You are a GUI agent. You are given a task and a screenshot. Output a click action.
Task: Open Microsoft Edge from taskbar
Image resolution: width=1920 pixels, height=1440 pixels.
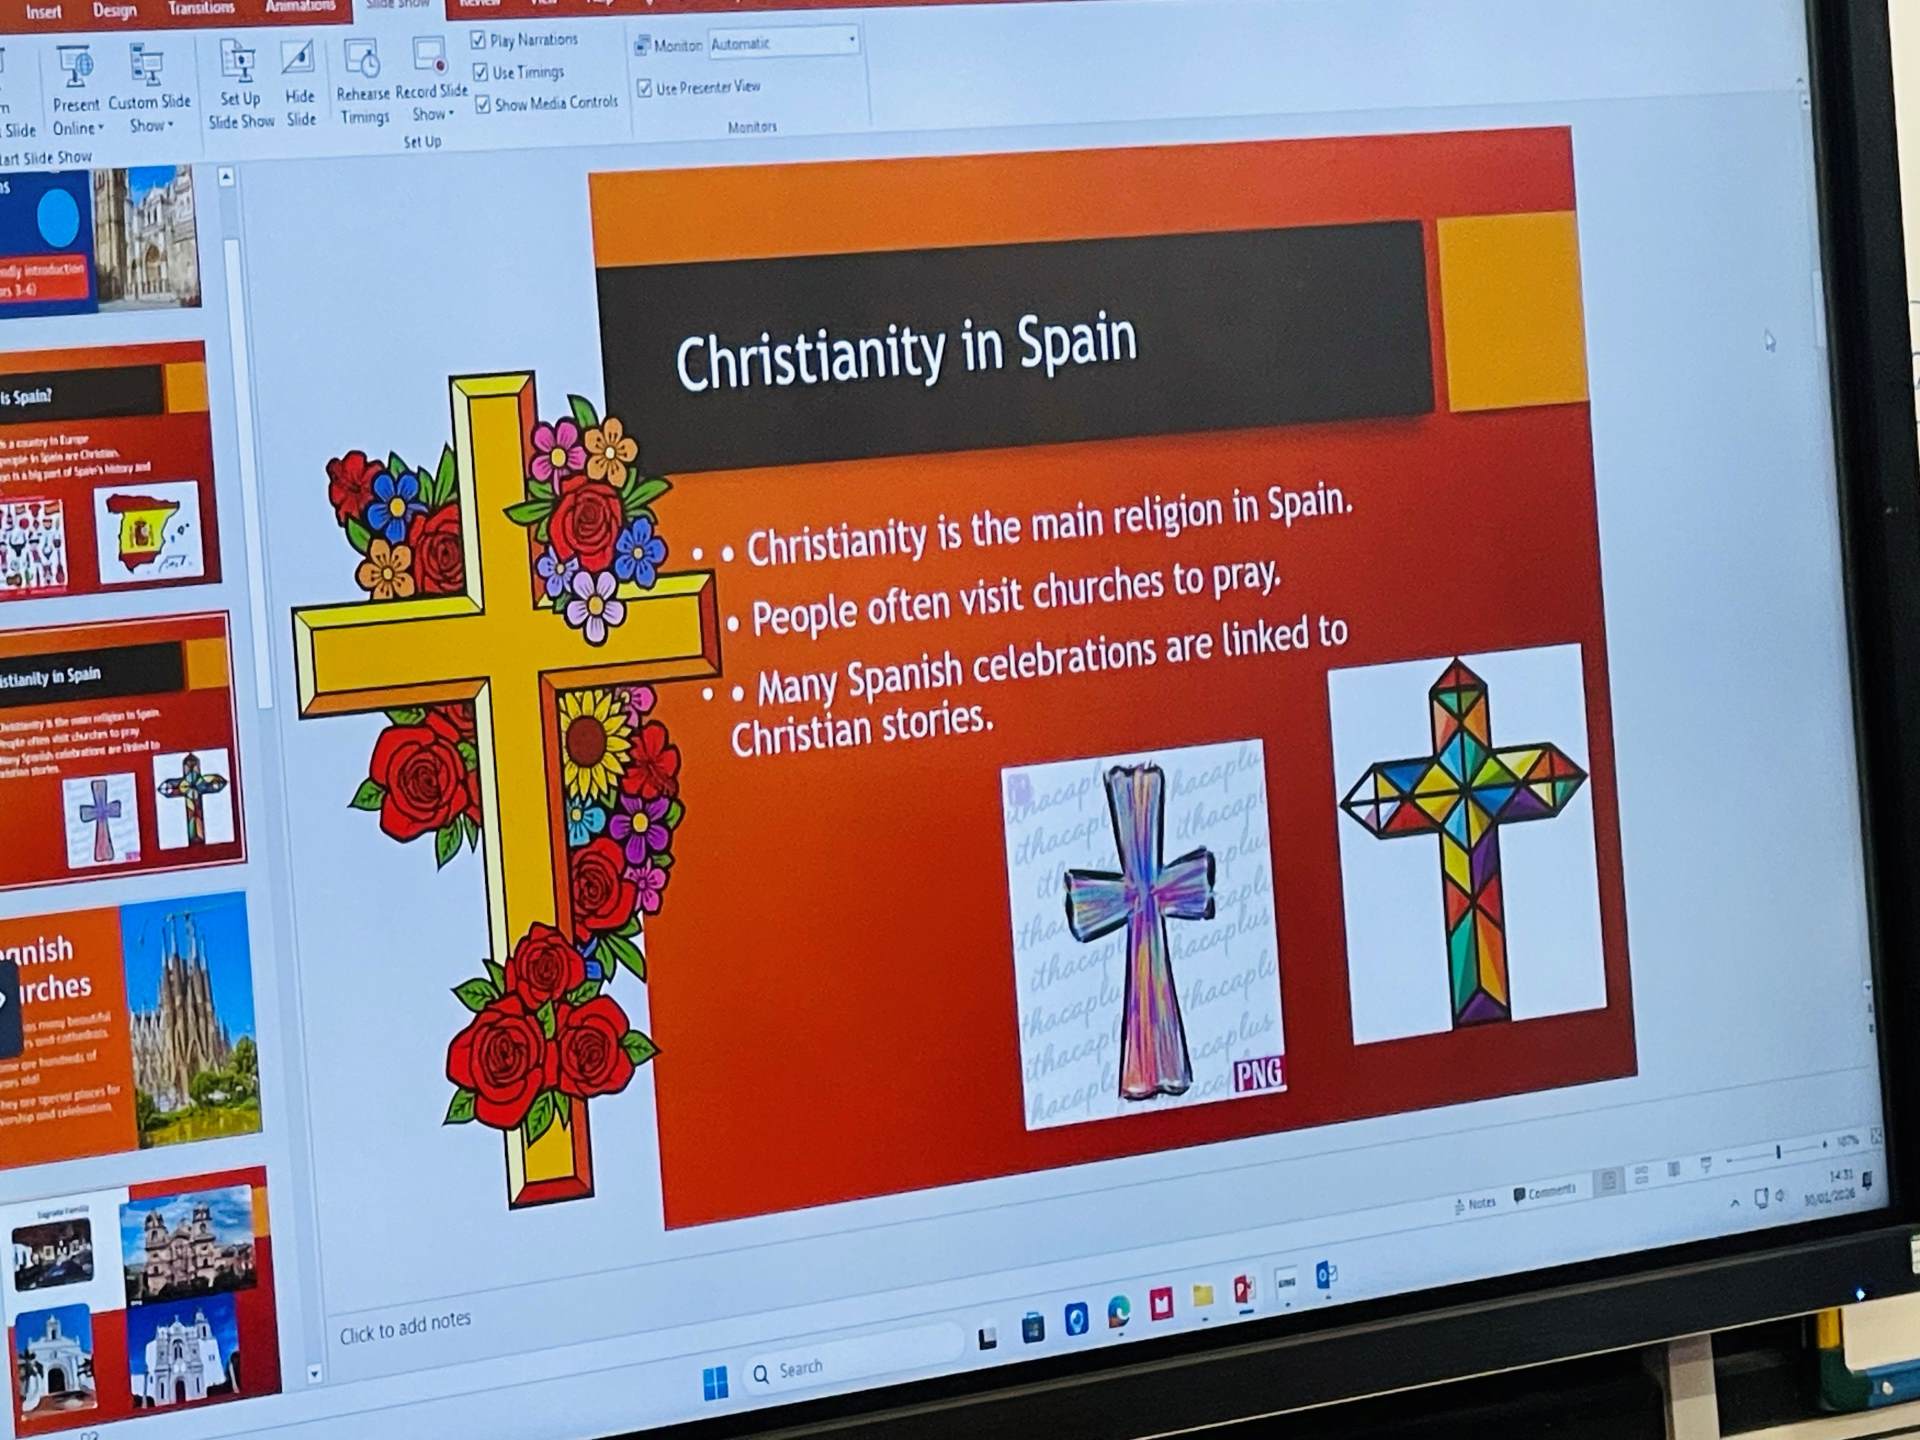[x=1119, y=1312]
